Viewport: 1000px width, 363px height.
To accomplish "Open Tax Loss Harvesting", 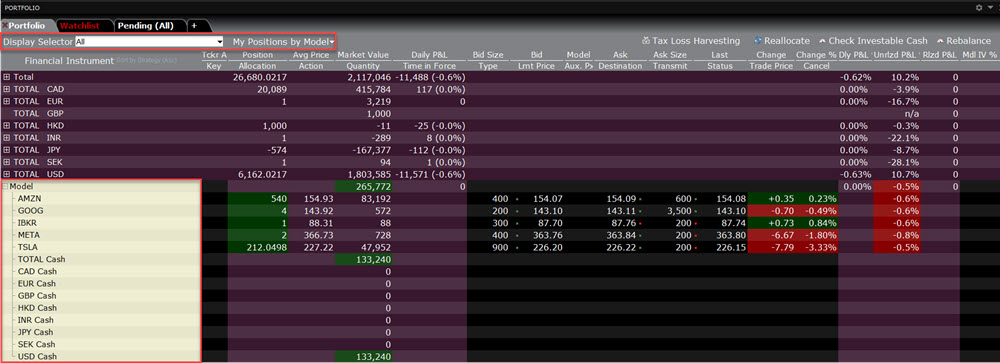I will (696, 41).
